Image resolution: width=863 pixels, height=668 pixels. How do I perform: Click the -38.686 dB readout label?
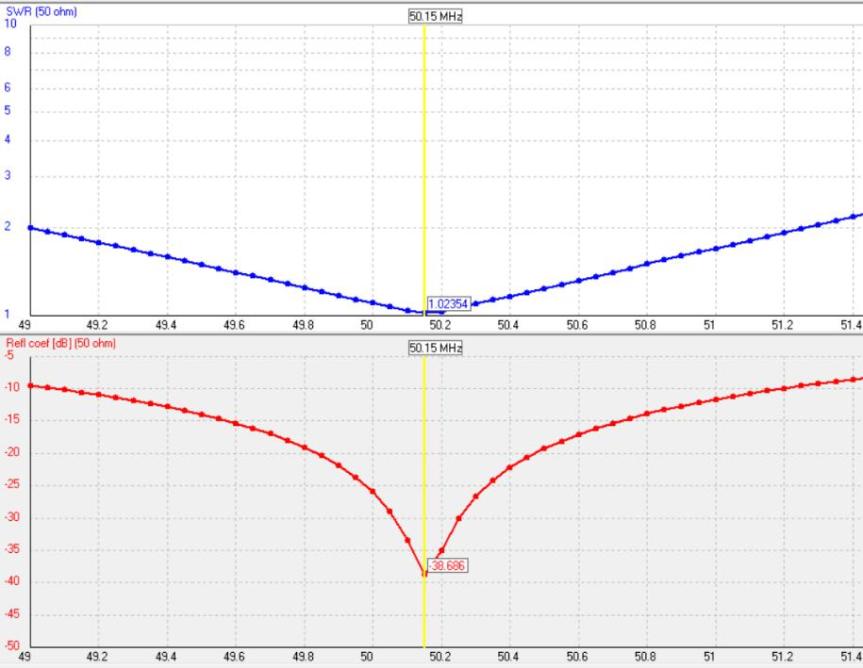tap(446, 563)
